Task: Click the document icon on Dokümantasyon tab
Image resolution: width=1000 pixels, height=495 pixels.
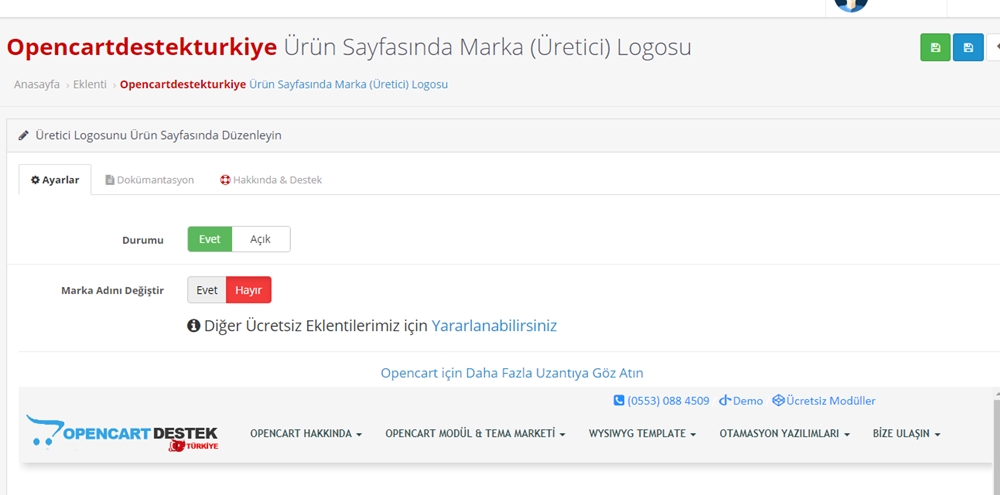Action: 110,180
